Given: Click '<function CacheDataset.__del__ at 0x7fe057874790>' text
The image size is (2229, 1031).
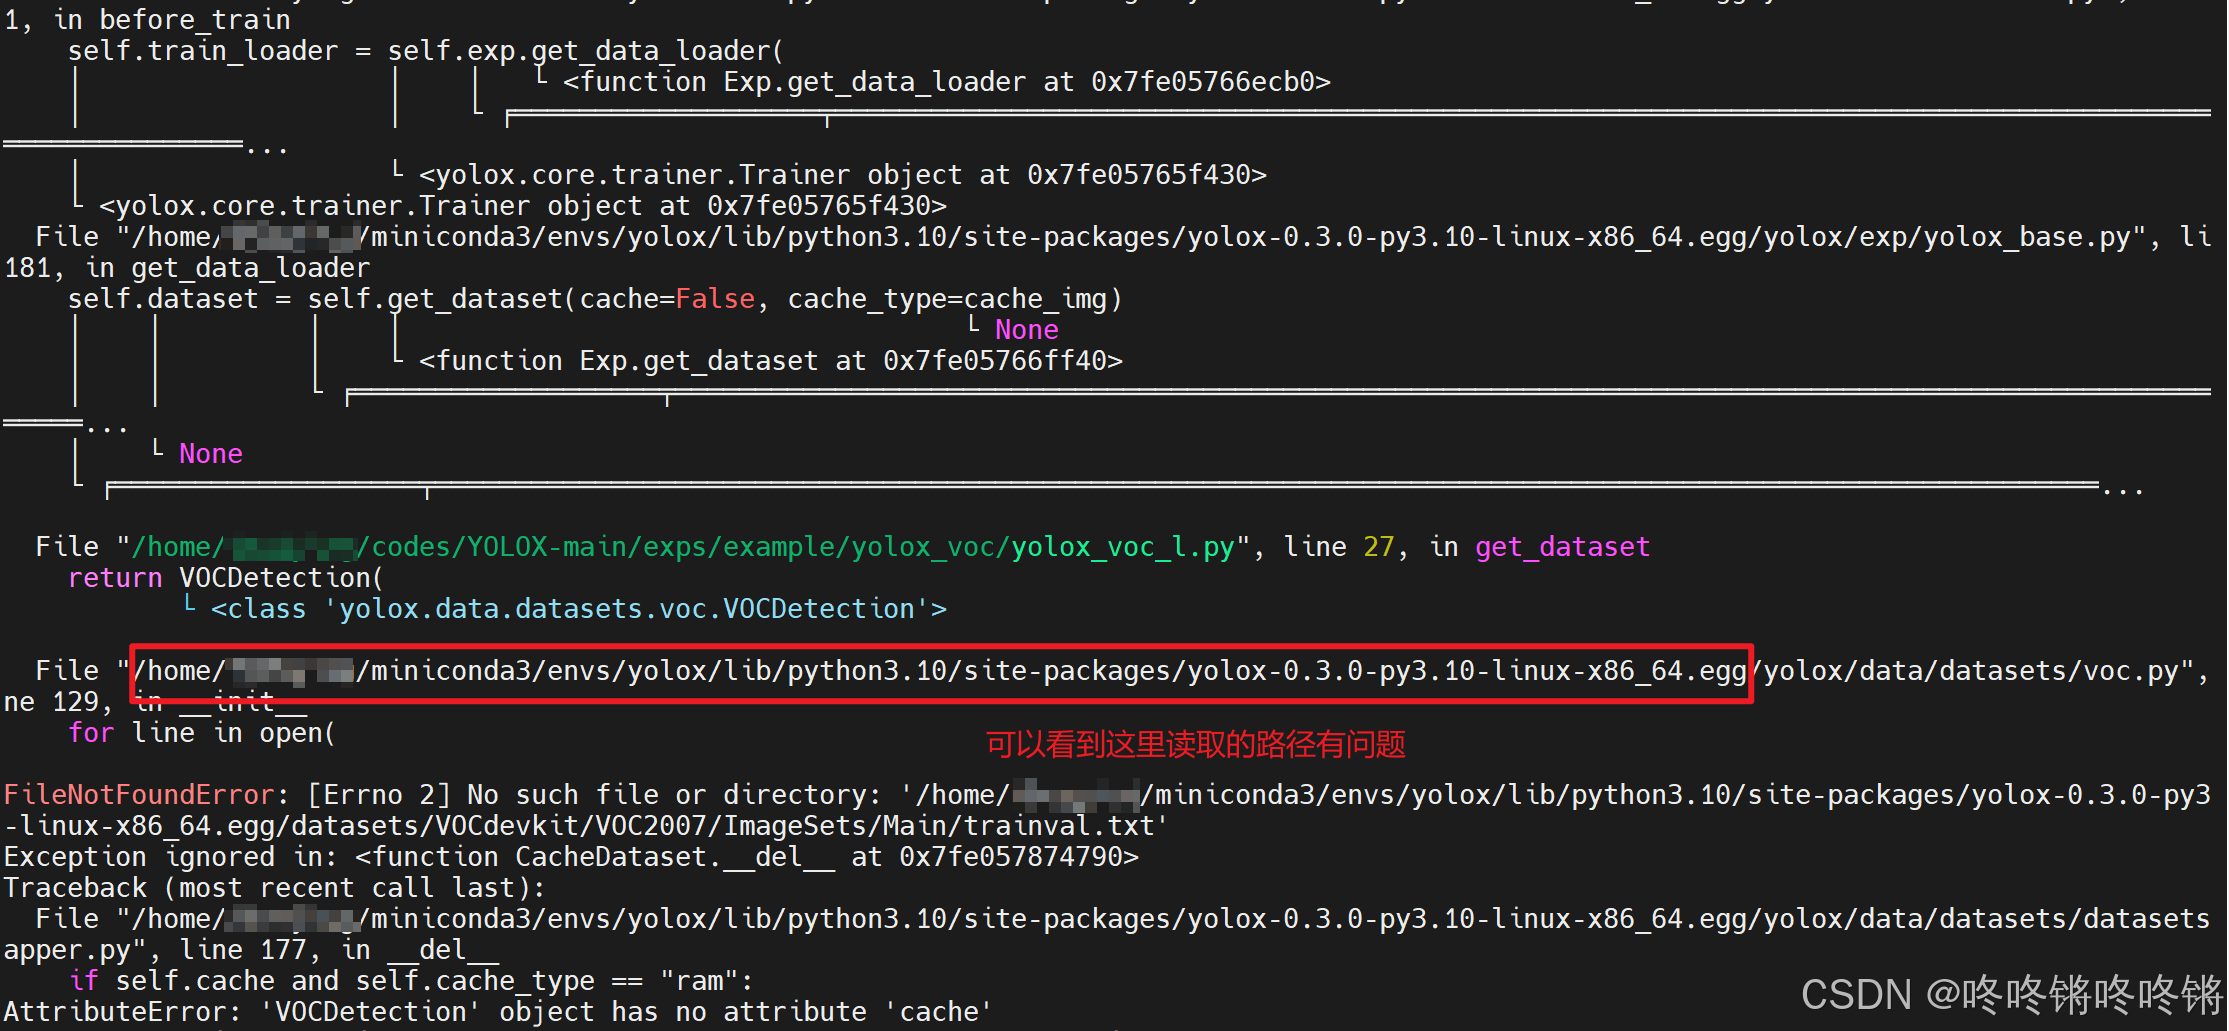Looking at the screenshot, I should 747,857.
